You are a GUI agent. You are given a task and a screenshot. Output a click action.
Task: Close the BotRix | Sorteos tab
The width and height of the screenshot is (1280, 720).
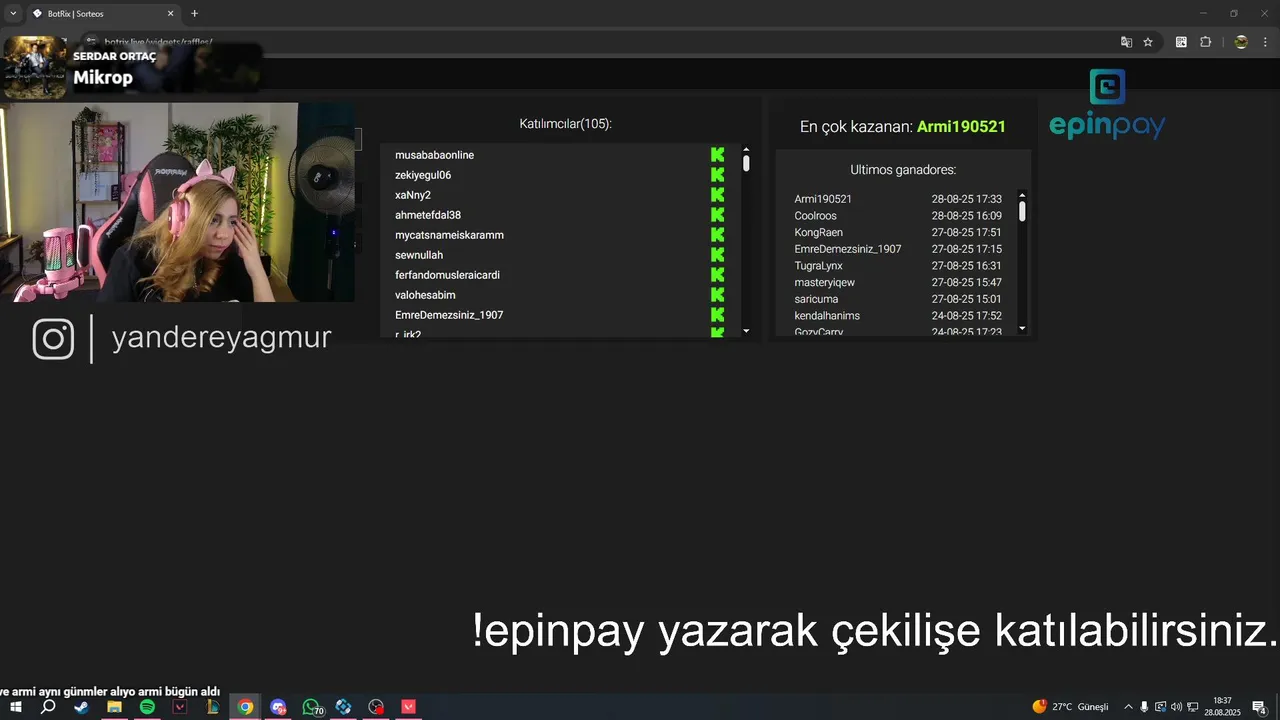(170, 14)
